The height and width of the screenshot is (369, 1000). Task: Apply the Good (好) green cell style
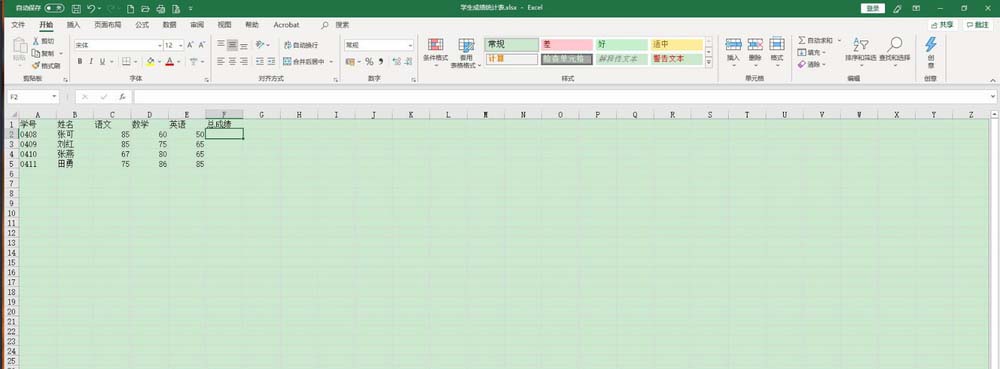pos(621,45)
